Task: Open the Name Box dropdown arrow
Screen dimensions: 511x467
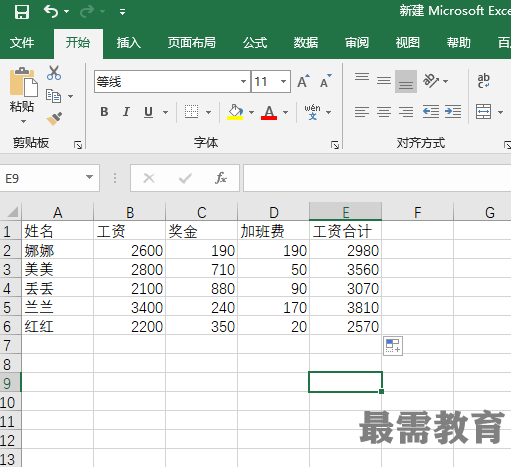Action: tap(89, 177)
